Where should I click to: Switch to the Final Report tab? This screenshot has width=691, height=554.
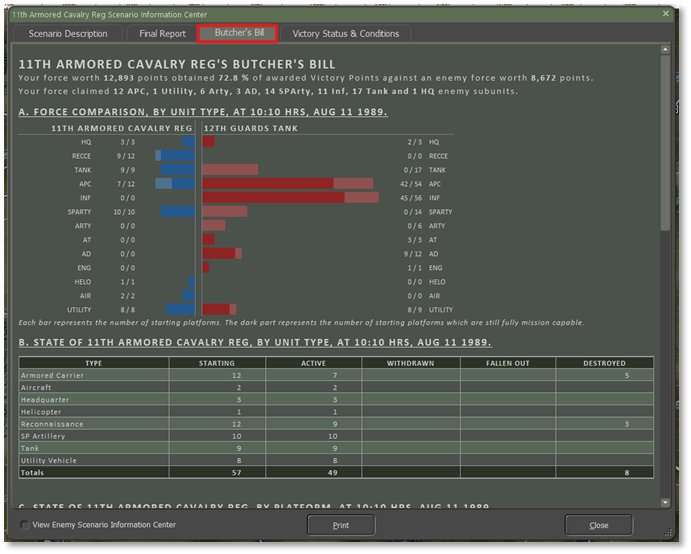click(x=161, y=34)
